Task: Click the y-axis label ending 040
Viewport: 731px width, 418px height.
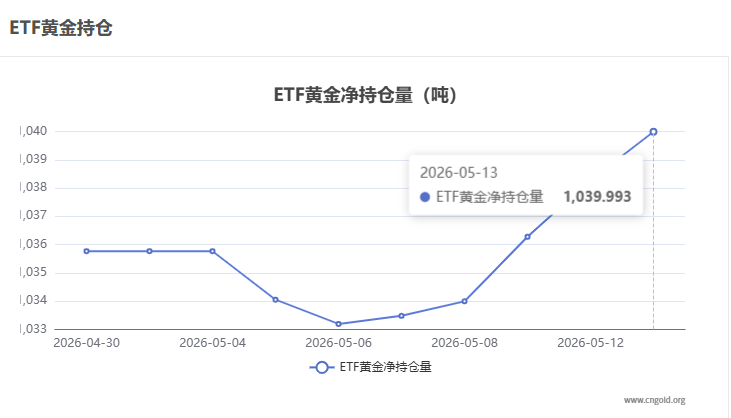Action: (x=34, y=131)
